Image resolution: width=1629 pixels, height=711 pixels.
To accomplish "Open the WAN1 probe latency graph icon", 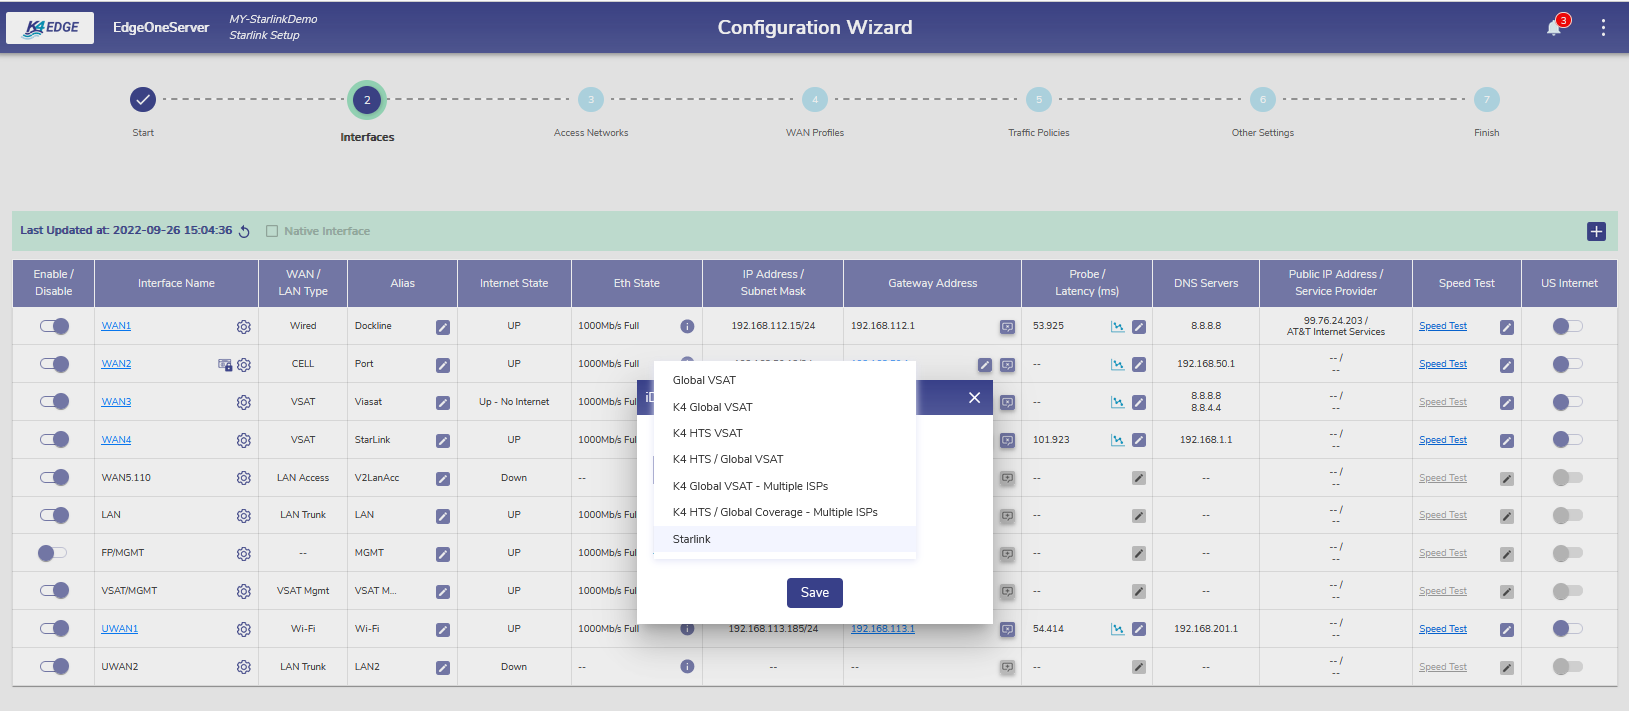I will pos(1117,327).
